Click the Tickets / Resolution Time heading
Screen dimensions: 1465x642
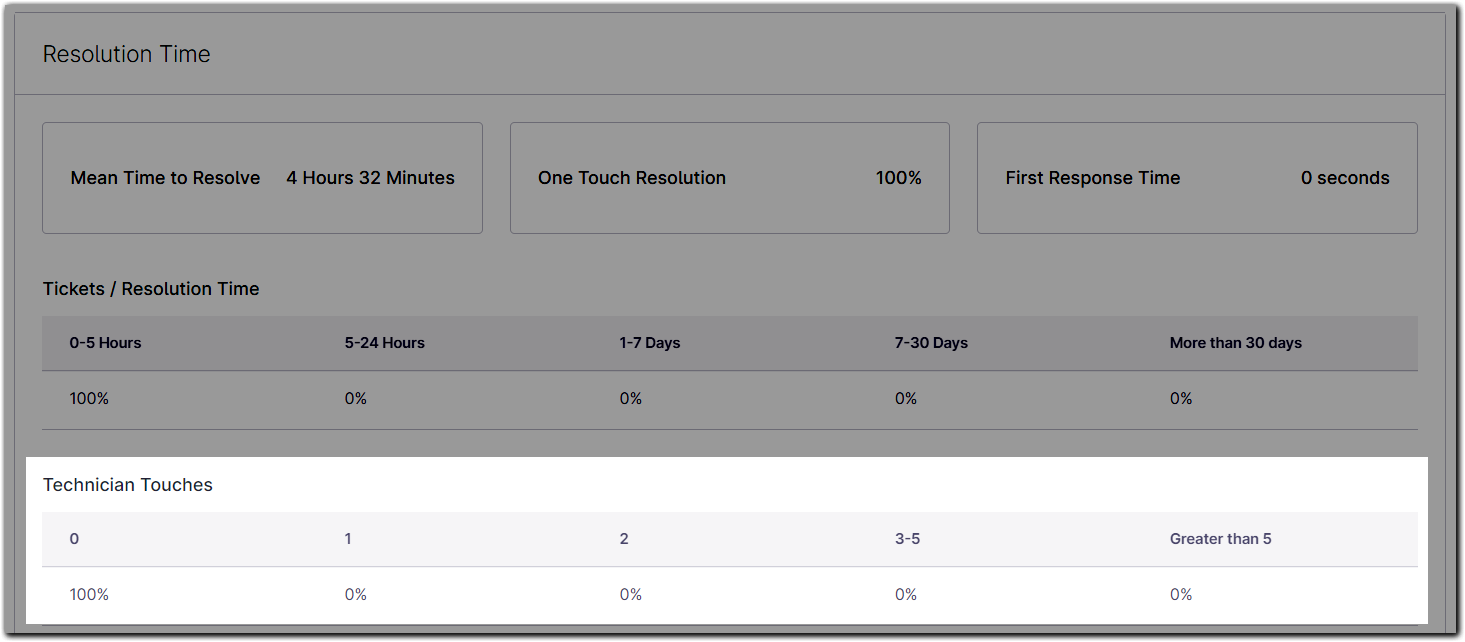150,288
